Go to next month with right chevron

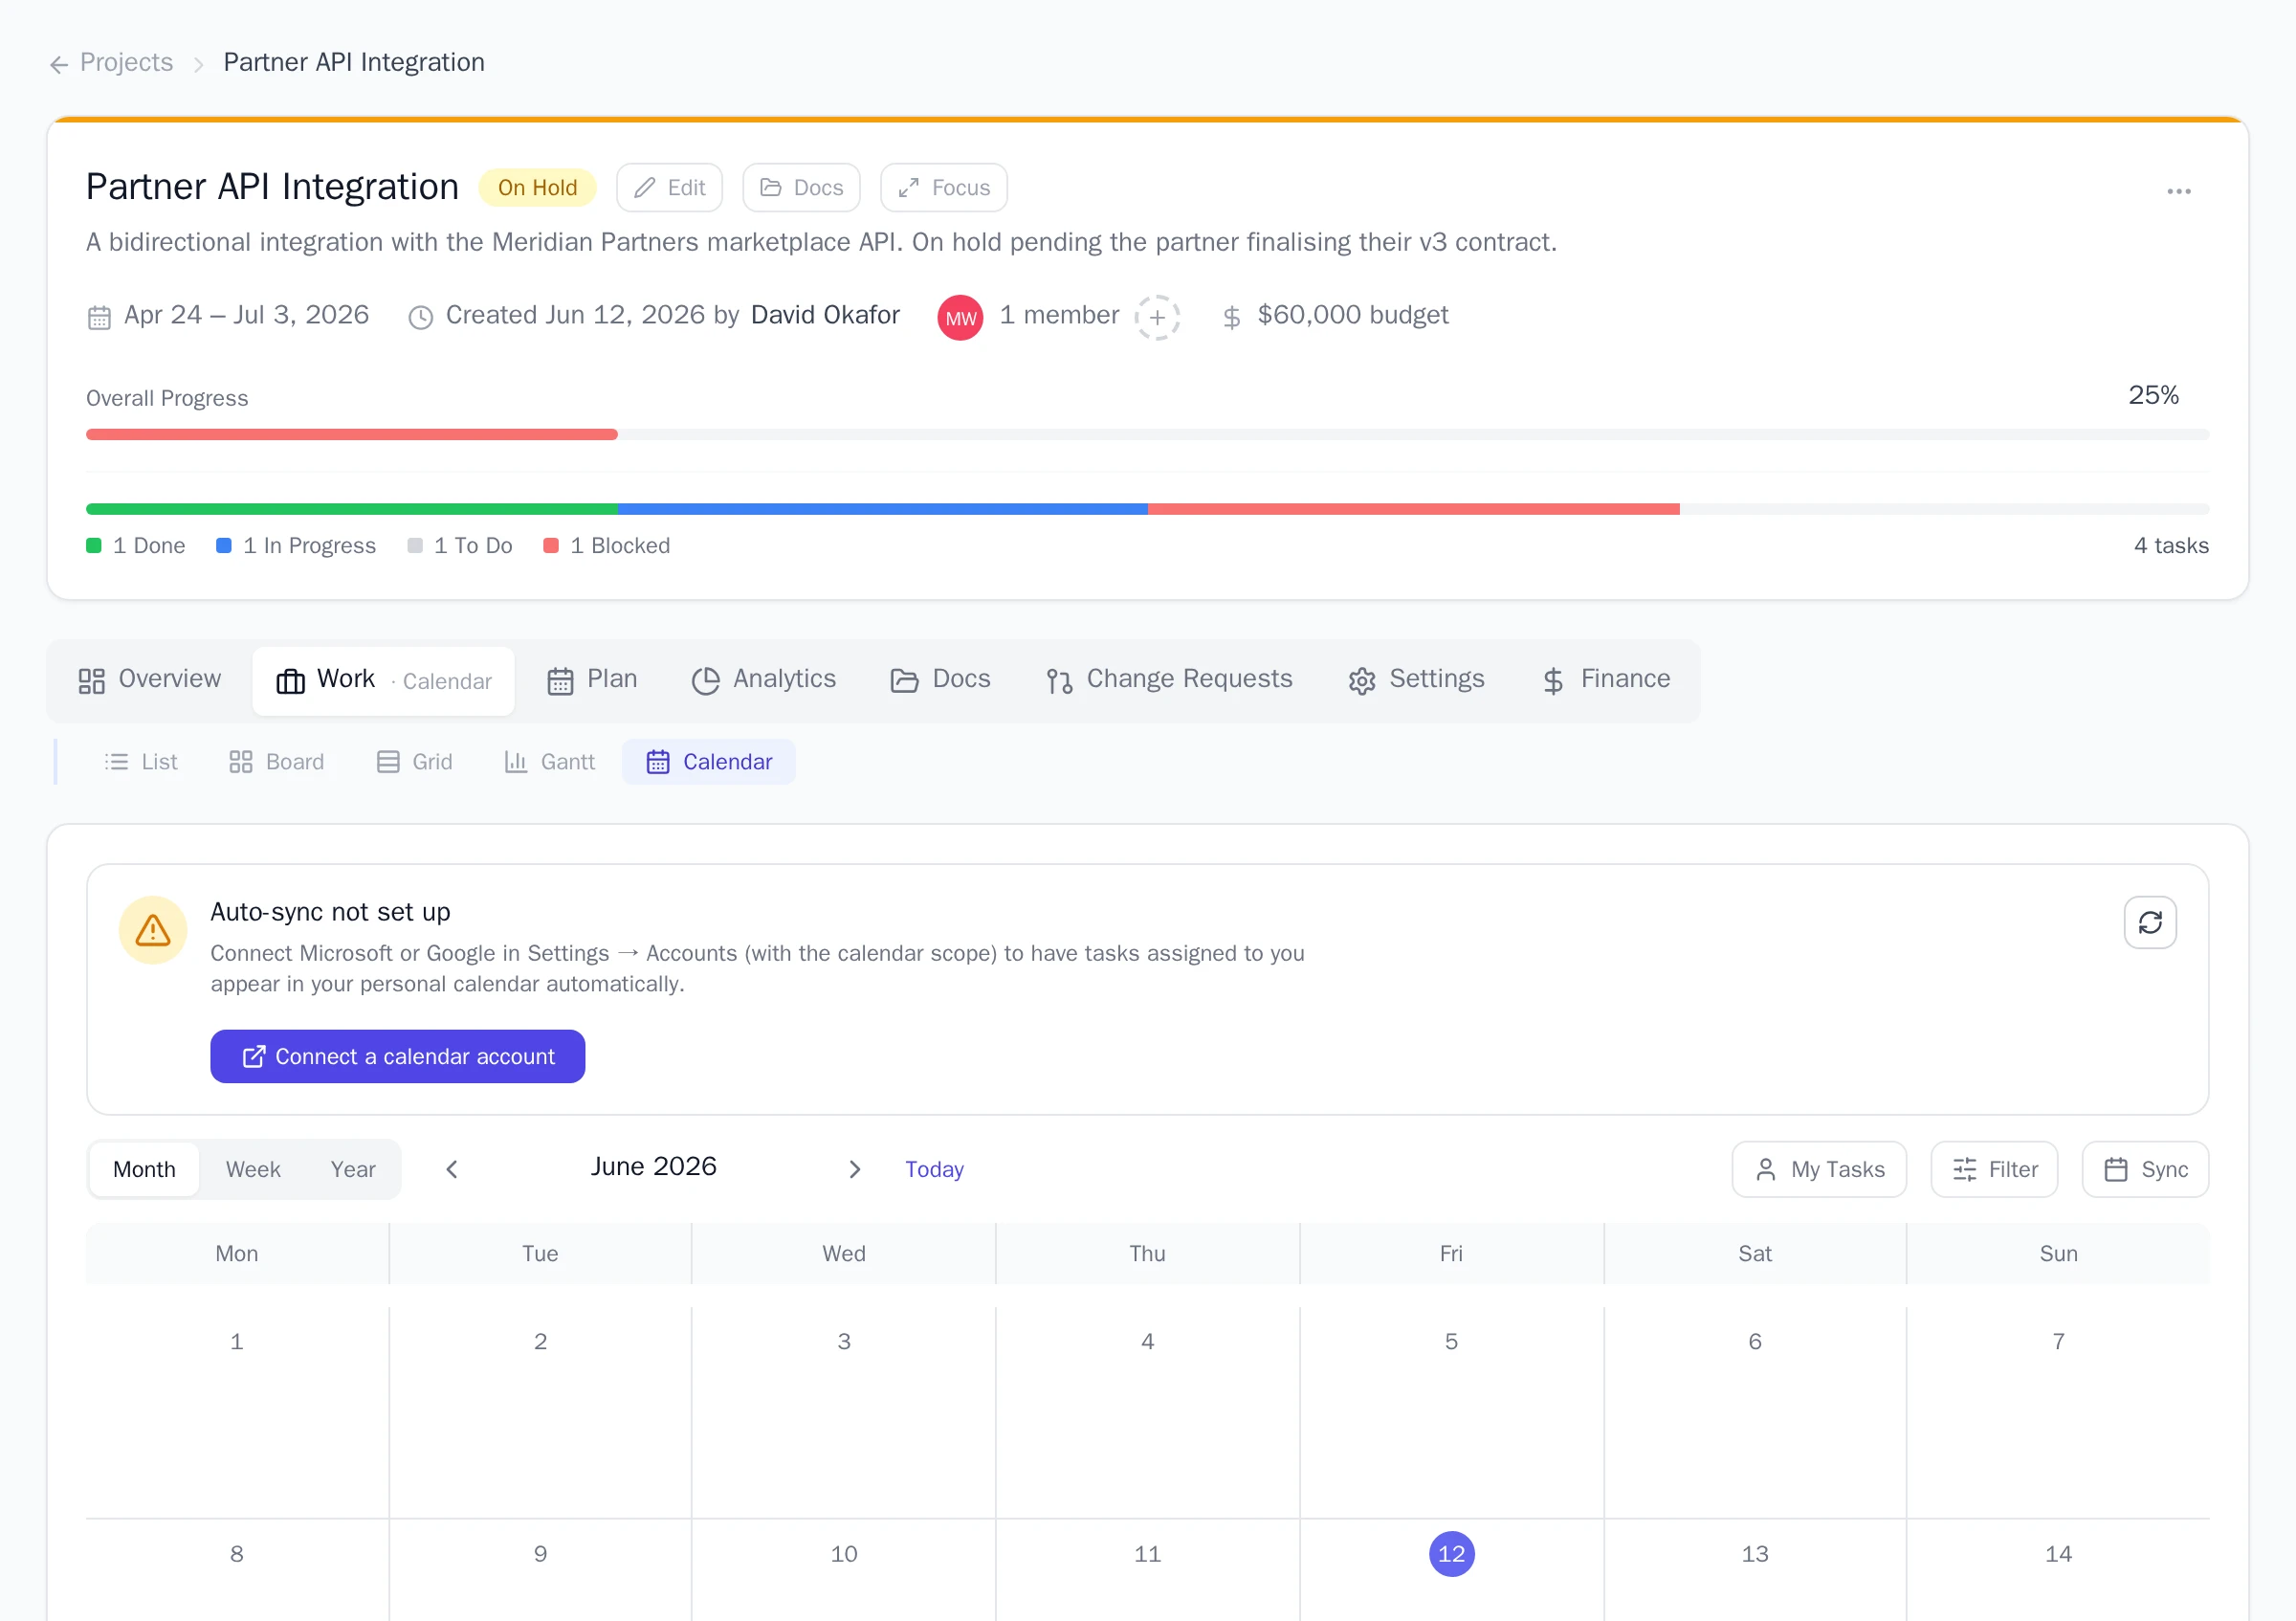[855, 1169]
